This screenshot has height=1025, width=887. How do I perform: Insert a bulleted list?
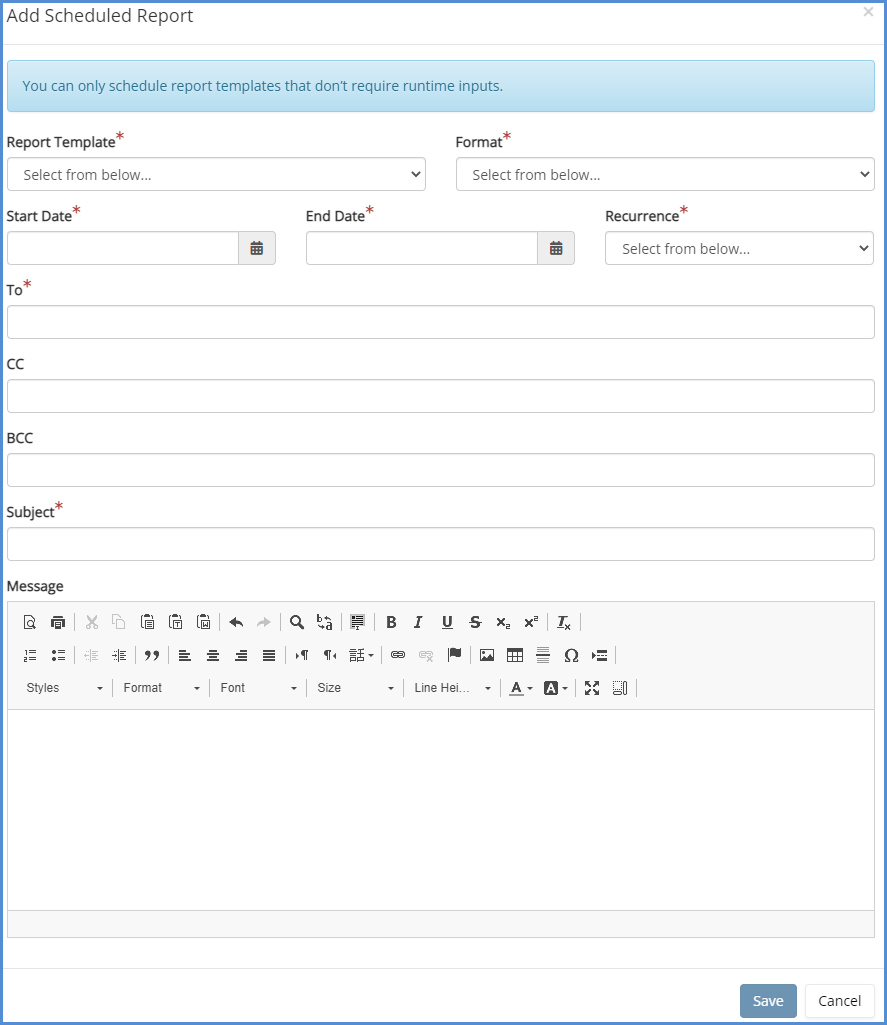coord(58,655)
